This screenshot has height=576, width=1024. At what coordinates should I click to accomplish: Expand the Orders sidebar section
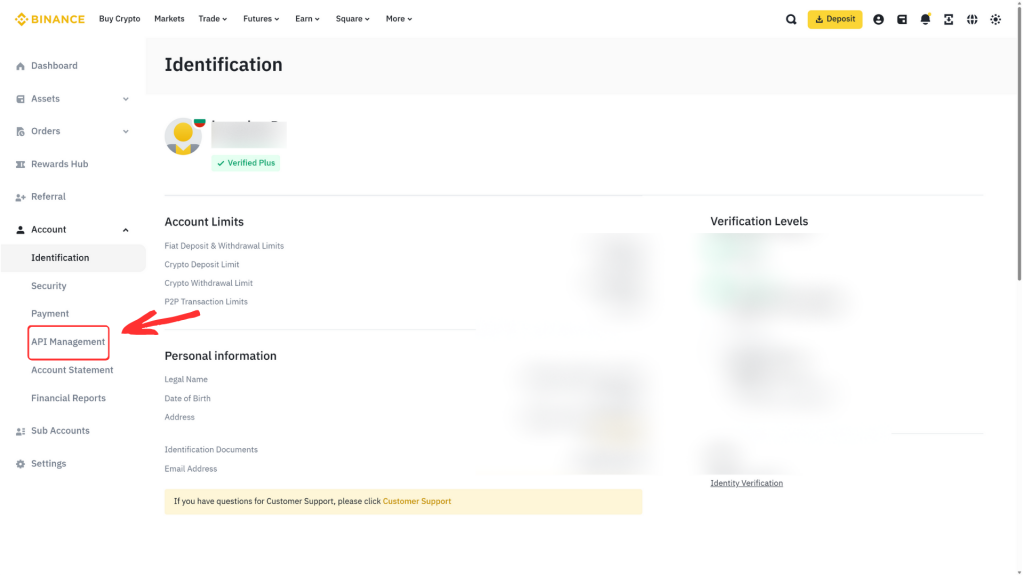125,131
